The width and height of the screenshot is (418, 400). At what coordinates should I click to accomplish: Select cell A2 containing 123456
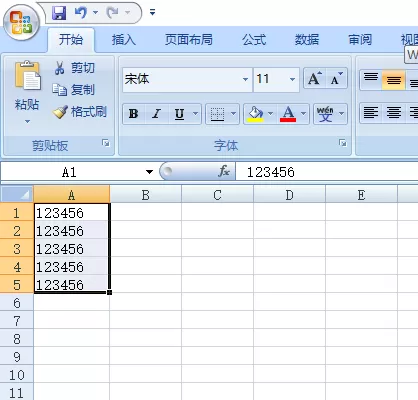click(72, 230)
